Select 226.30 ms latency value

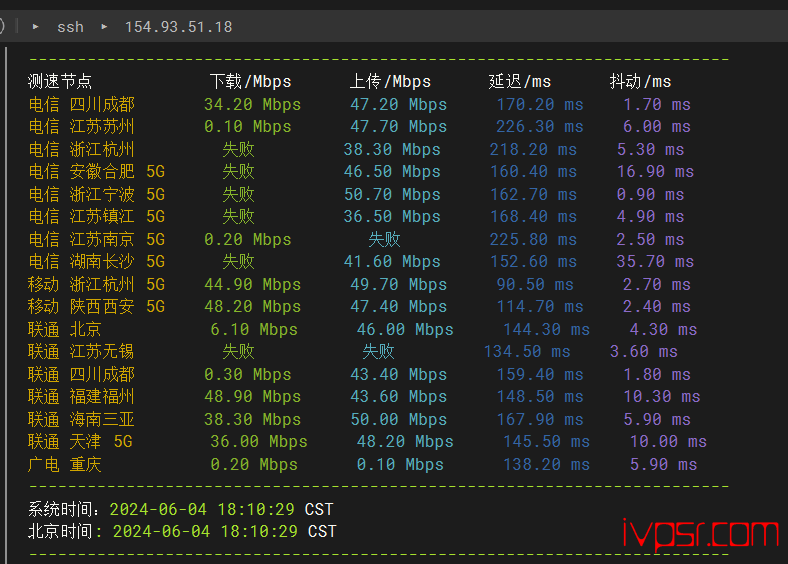click(x=540, y=127)
